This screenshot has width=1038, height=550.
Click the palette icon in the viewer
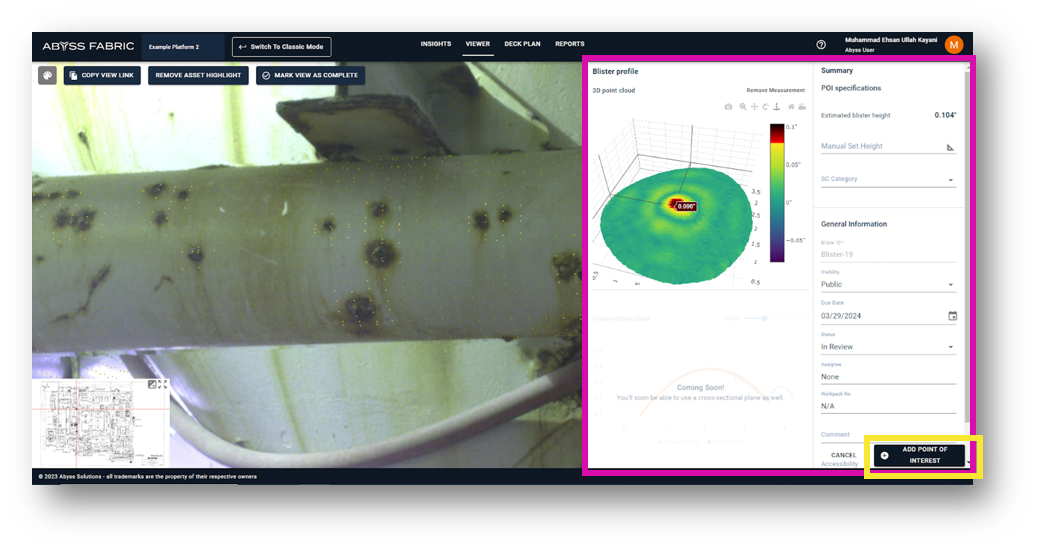[47, 75]
